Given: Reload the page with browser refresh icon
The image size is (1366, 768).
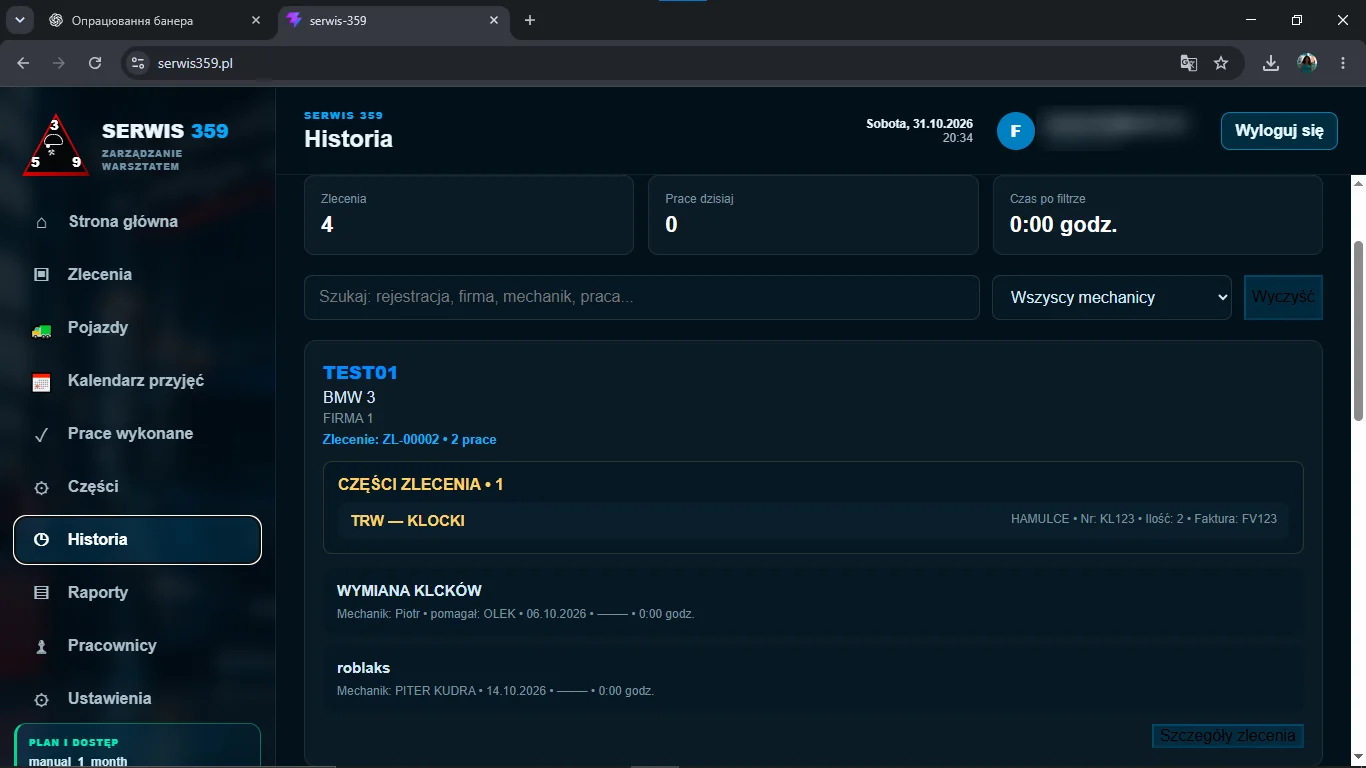Looking at the screenshot, I should [x=95, y=63].
